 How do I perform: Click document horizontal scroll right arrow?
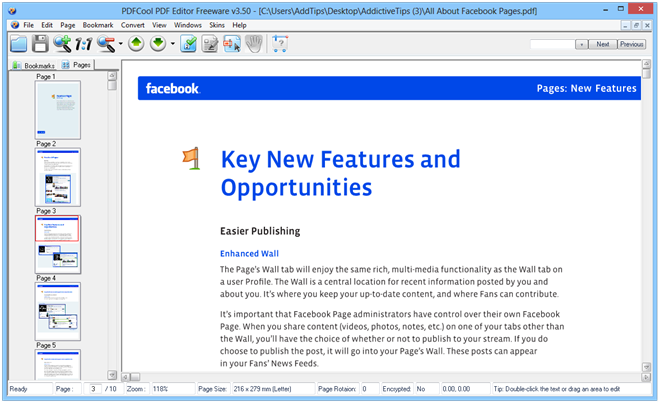click(x=646, y=377)
